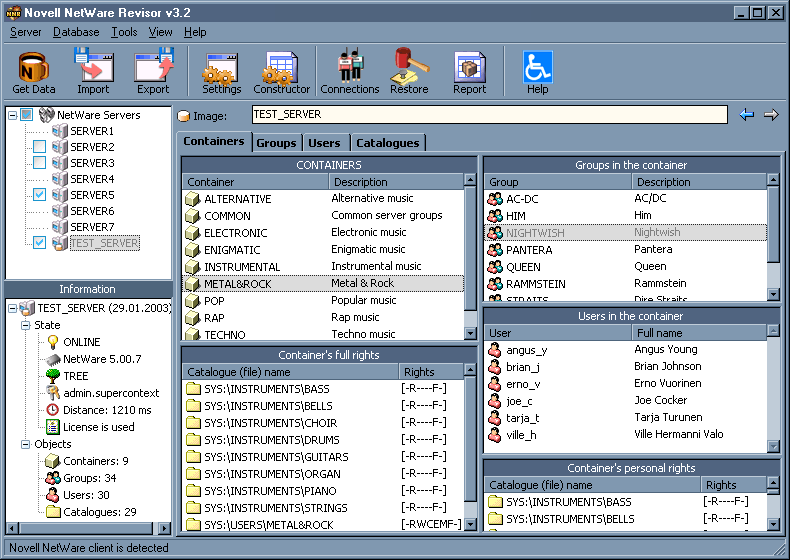Sort by the Container column header

[x=255, y=182]
